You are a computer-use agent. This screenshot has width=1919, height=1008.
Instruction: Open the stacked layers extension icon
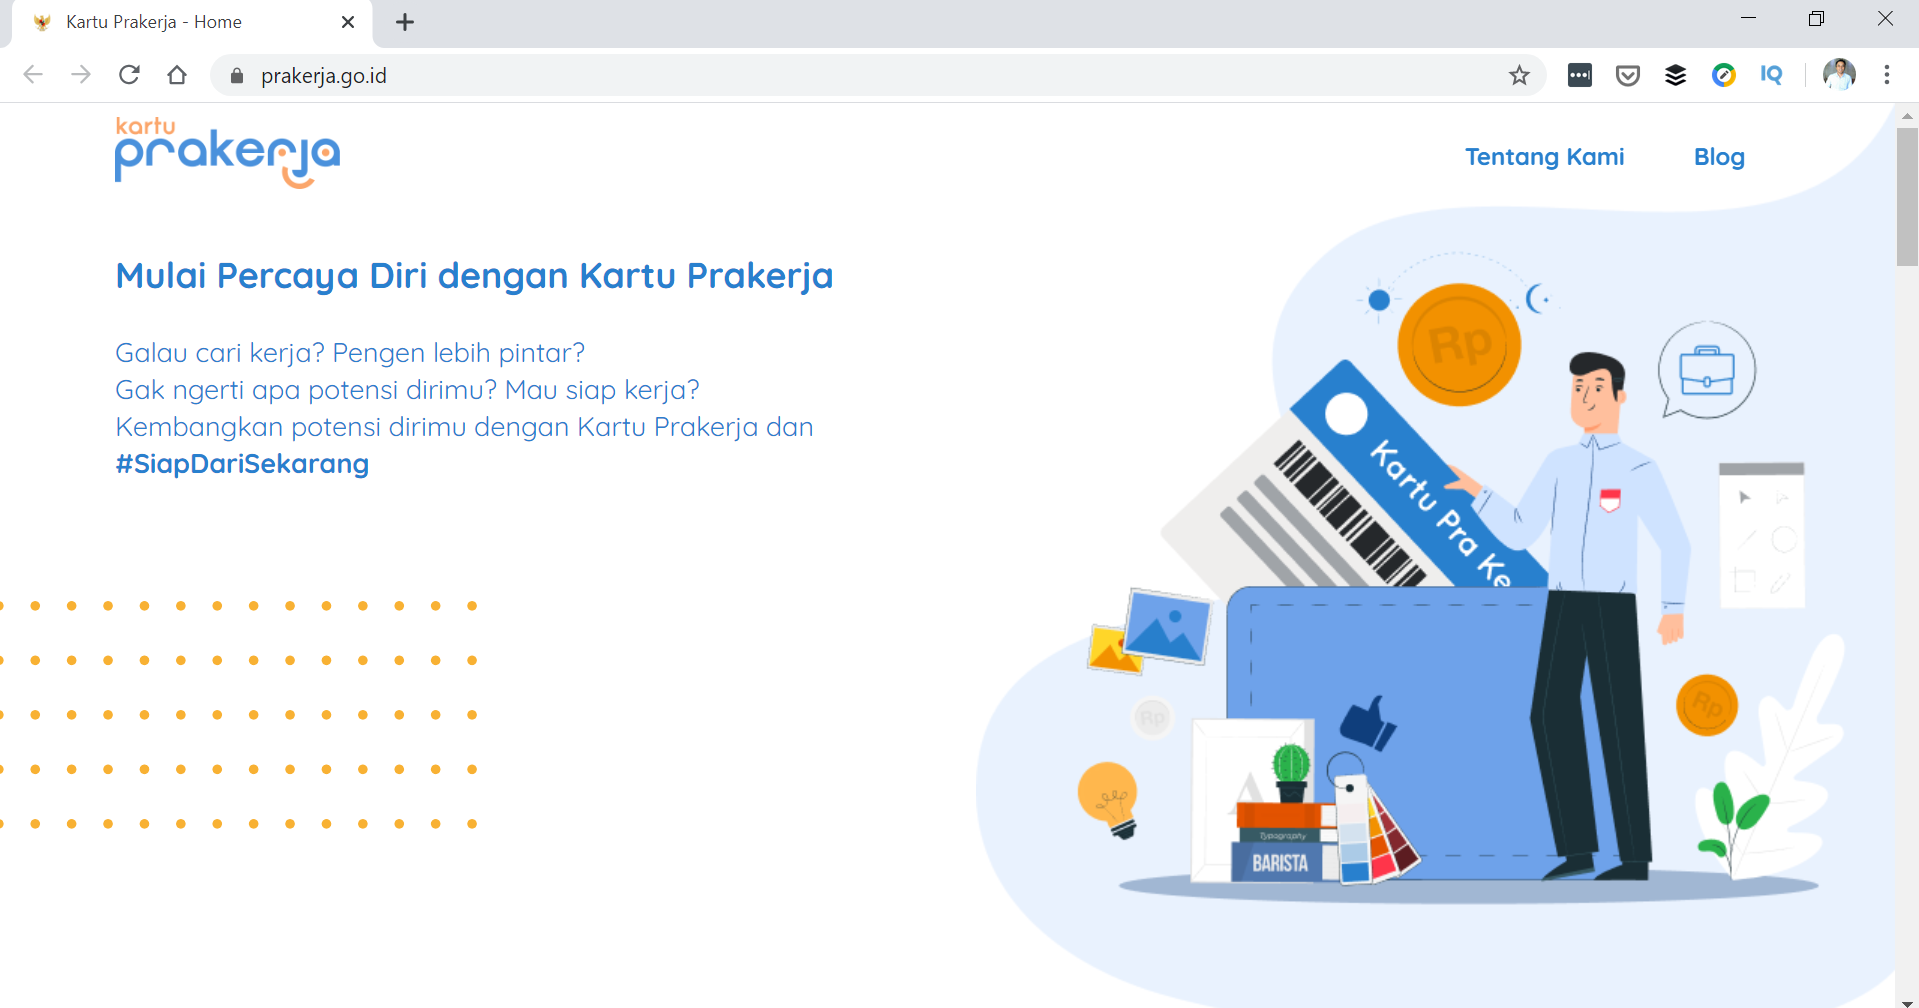(x=1676, y=75)
